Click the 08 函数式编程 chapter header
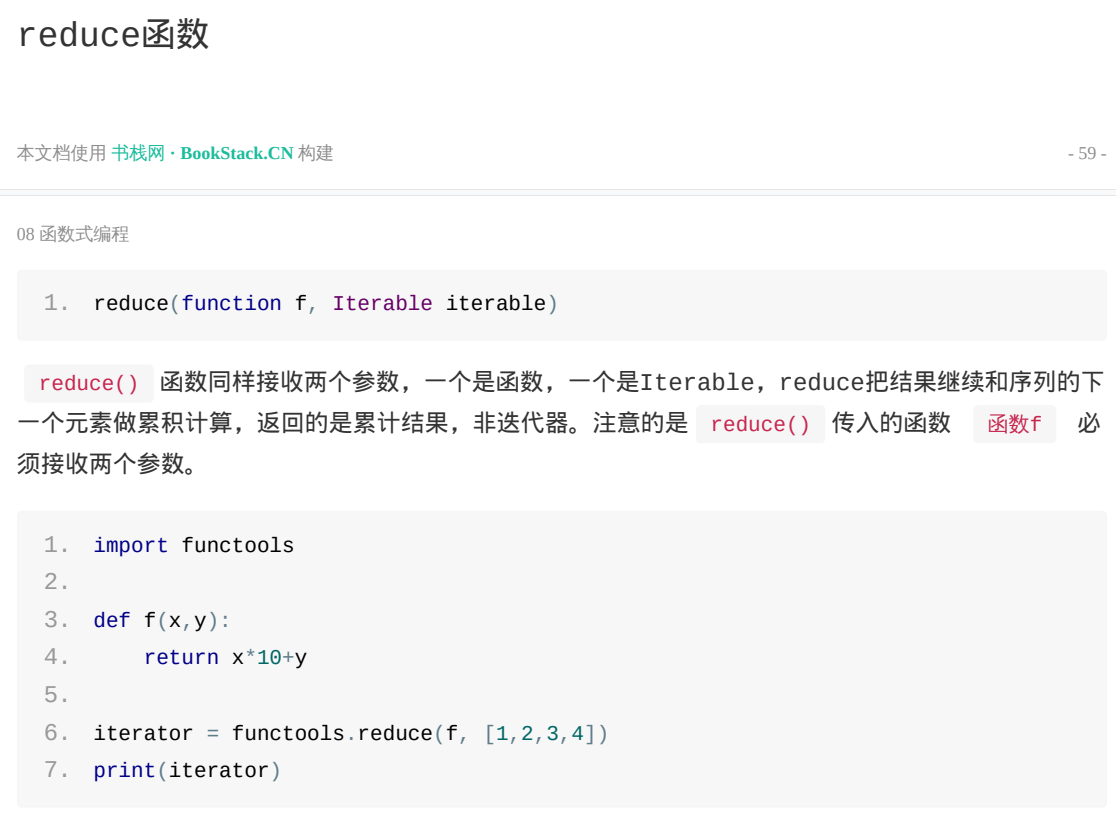This screenshot has width=1116, height=814. (73, 234)
